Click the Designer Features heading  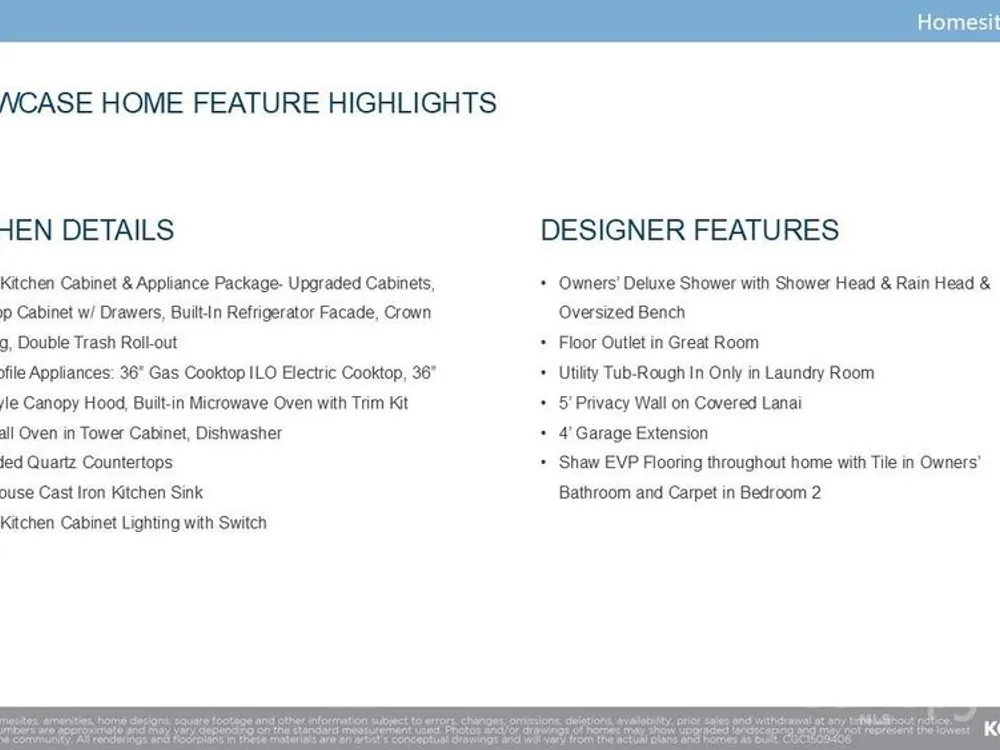tap(689, 230)
